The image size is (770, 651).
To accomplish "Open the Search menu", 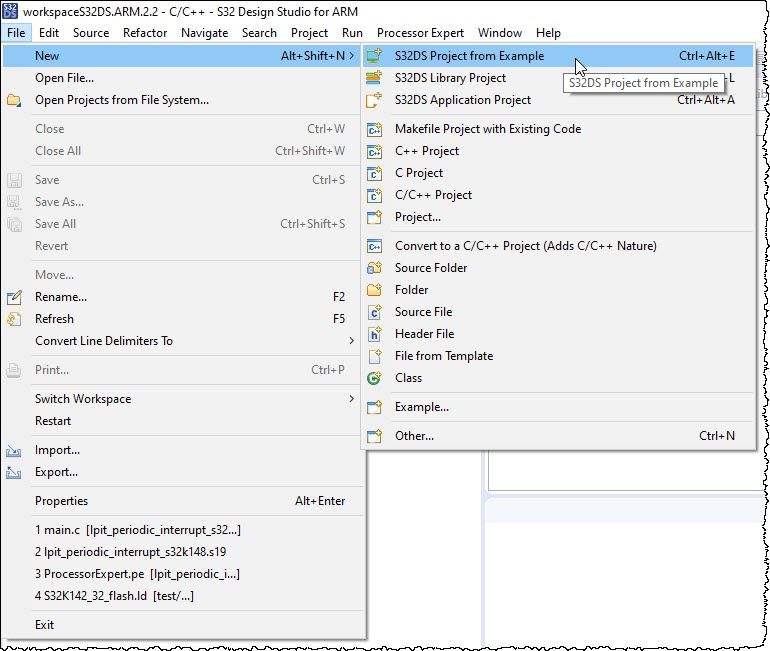I will (259, 33).
